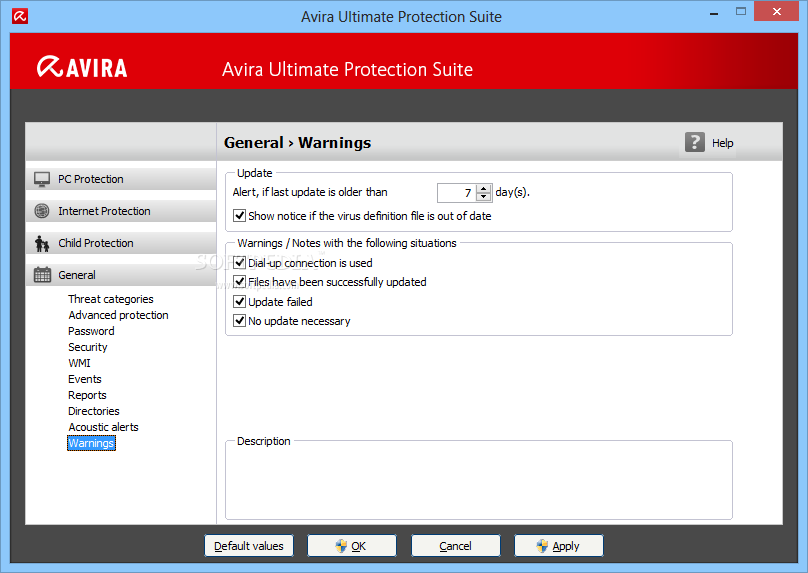This screenshot has width=808, height=573.
Task: Go to Reports settings
Action: (x=87, y=395)
